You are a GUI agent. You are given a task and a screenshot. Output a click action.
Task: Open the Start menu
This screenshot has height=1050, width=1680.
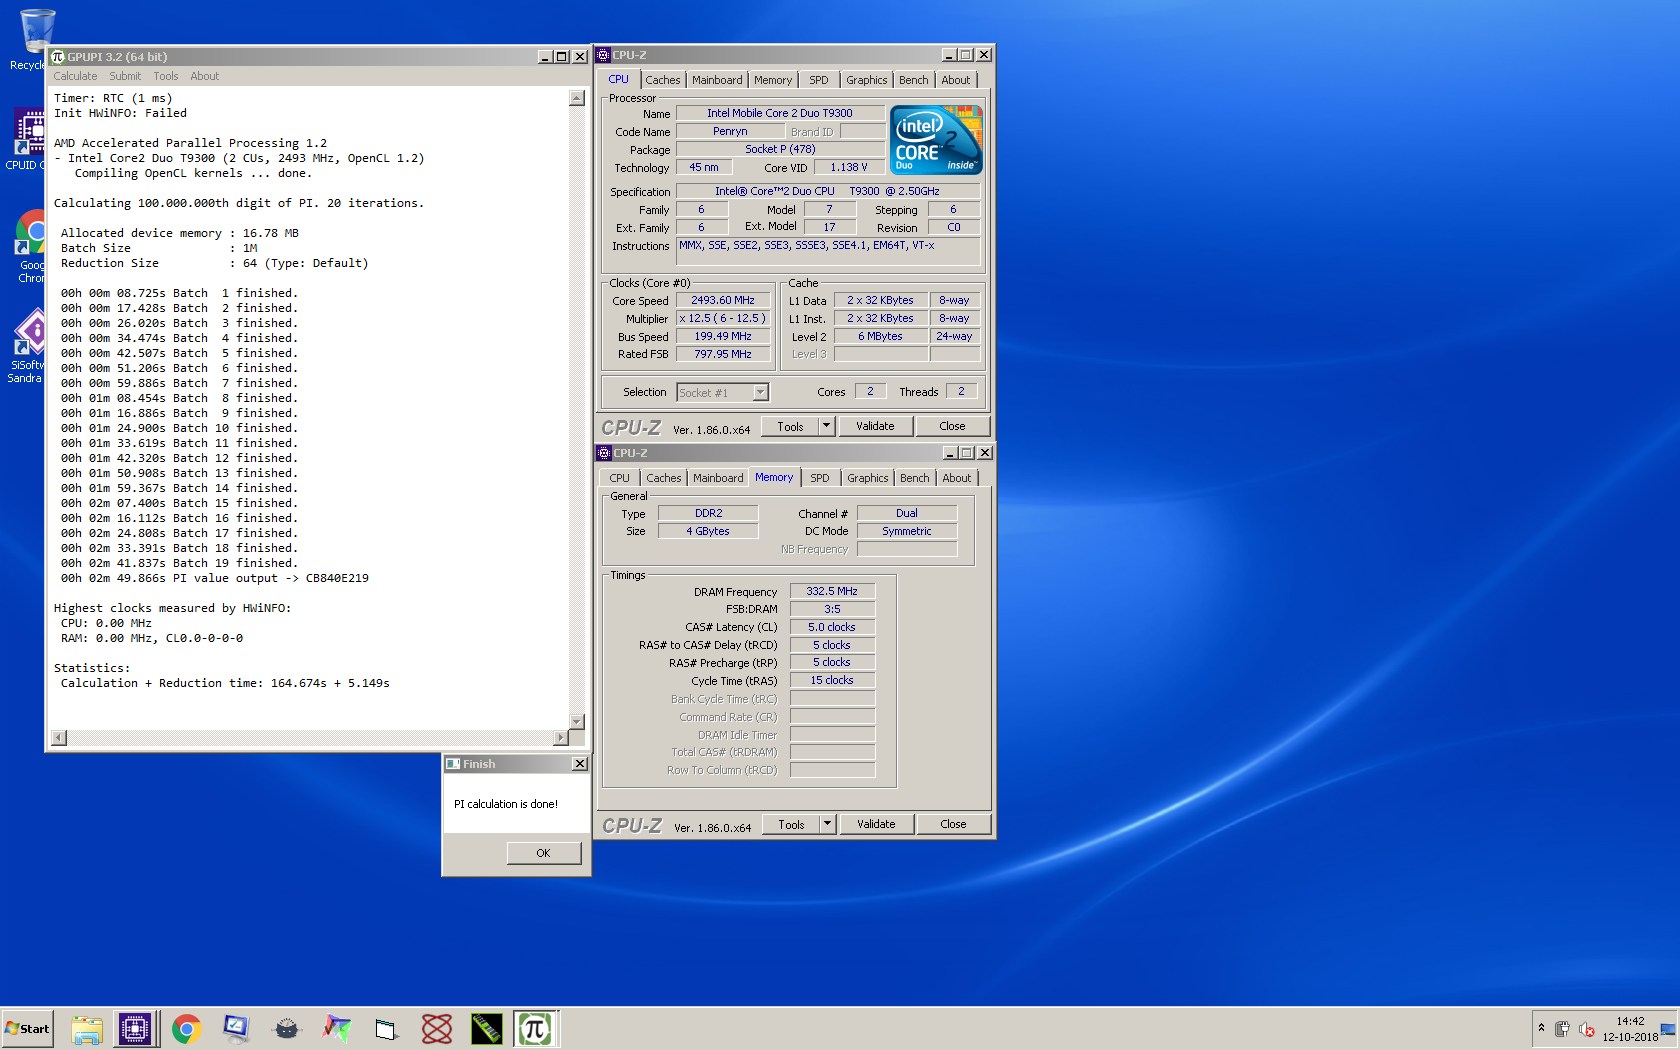click(x=27, y=1029)
